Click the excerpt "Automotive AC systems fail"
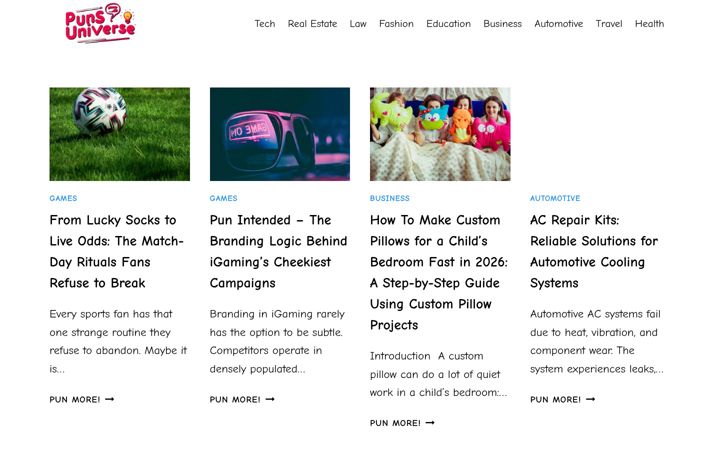The width and height of the screenshot is (720, 450). click(x=596, y=314)
